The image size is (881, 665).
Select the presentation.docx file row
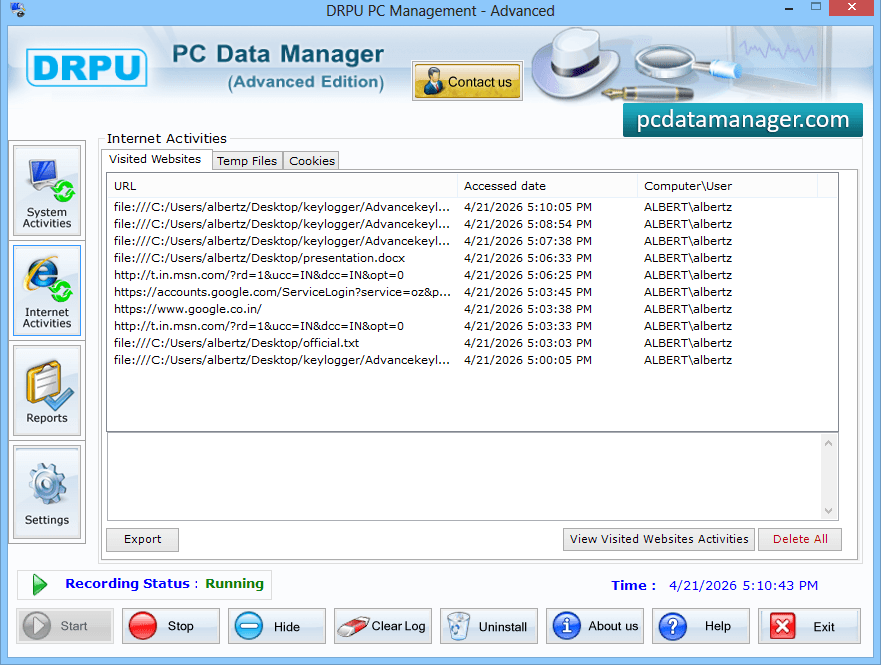pos(472,258)
